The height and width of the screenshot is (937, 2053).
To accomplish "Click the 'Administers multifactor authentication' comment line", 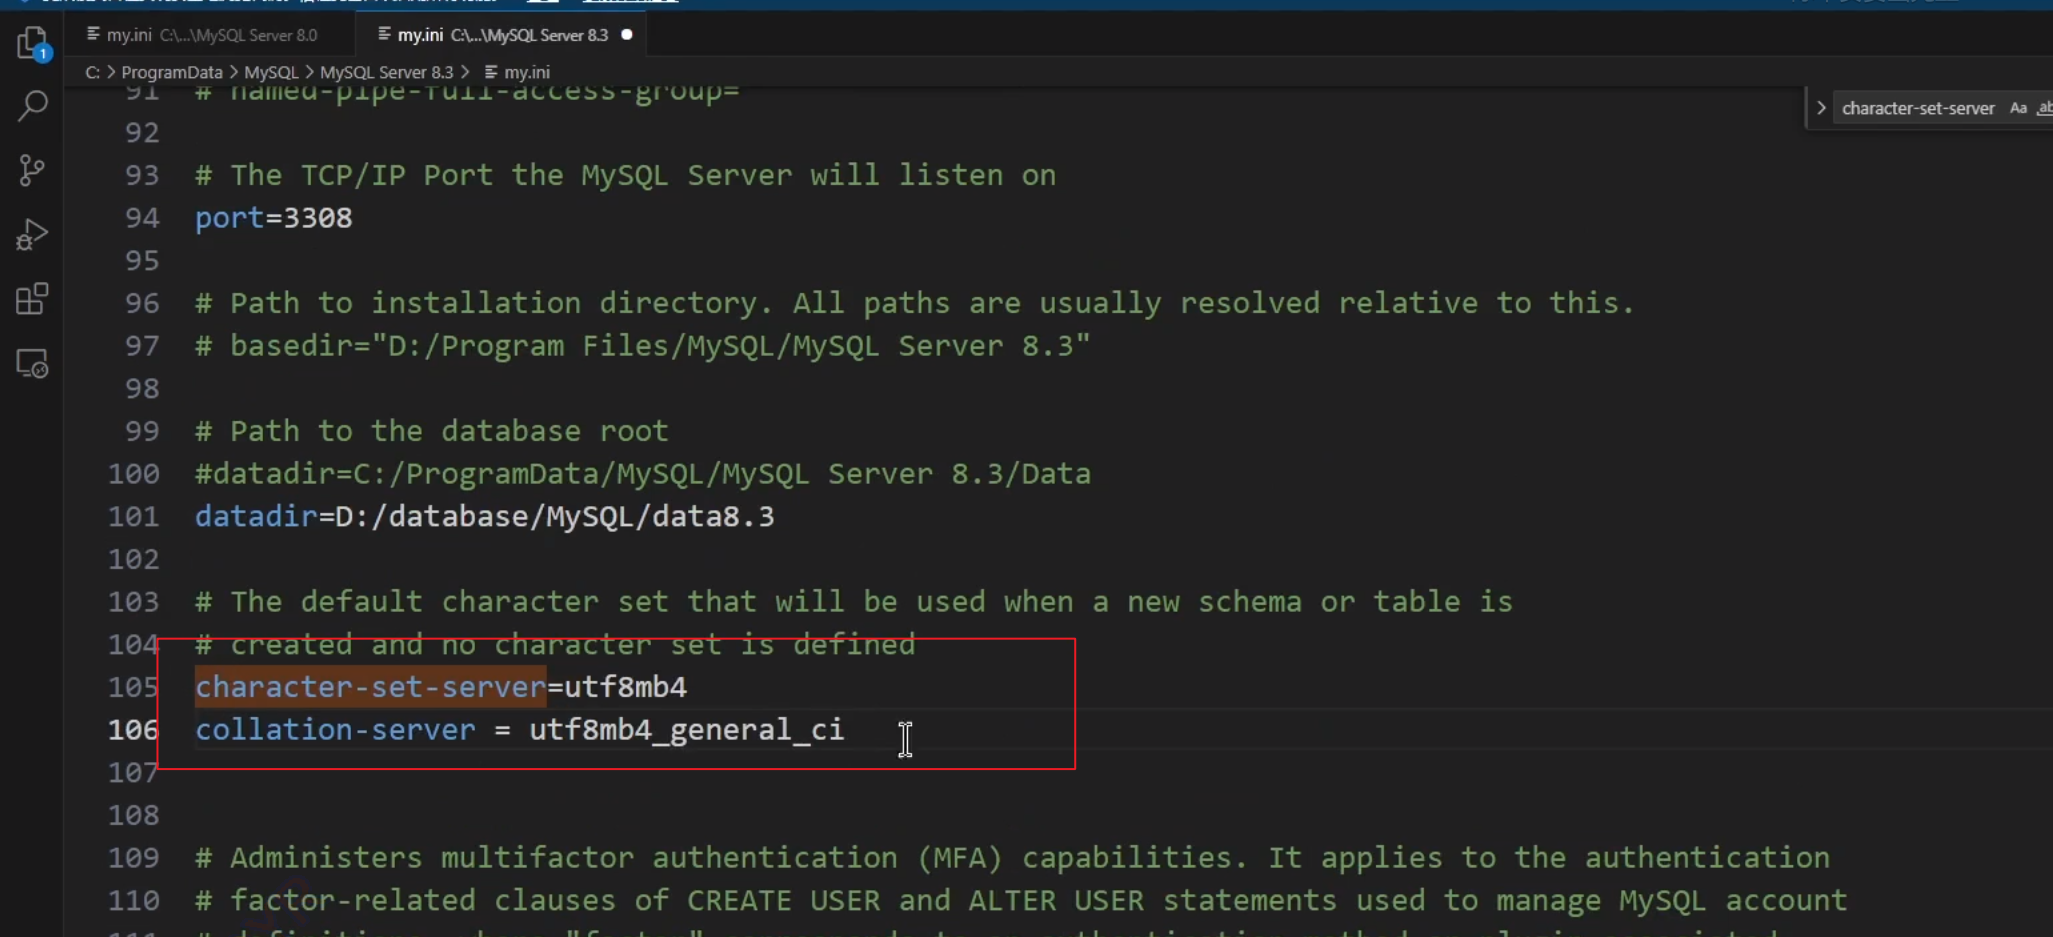I will coord(1012,858).
